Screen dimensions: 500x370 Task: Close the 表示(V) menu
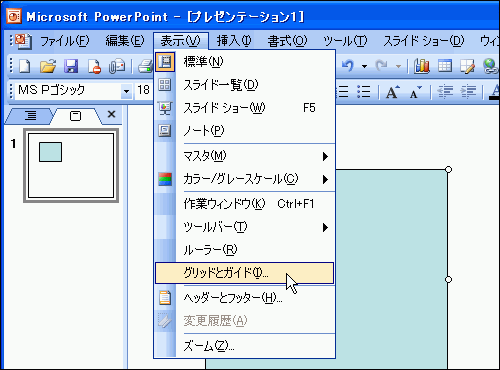pyautogui.click(x=181, y=41)
